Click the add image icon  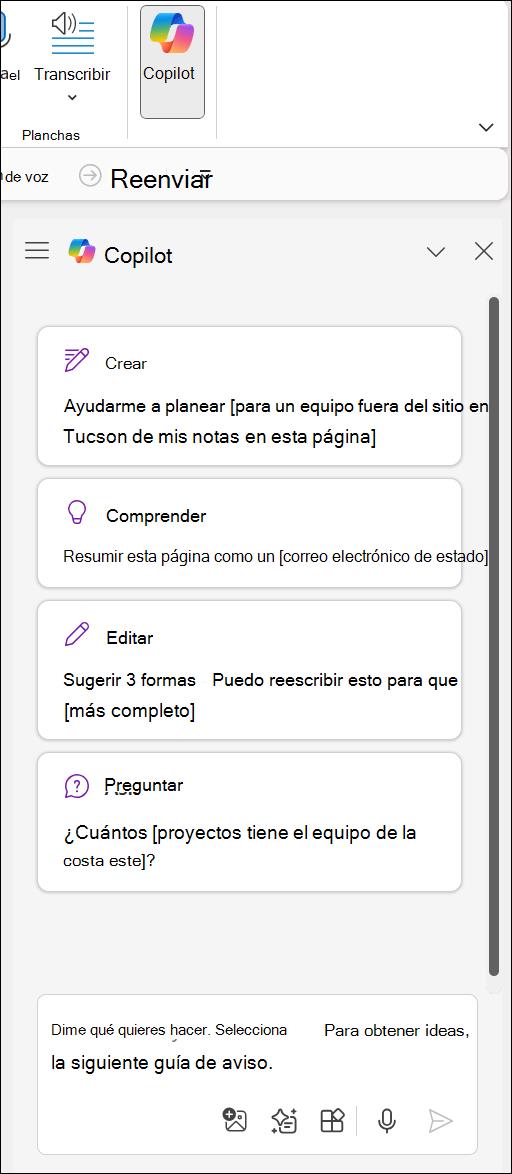click(235, 1120)
